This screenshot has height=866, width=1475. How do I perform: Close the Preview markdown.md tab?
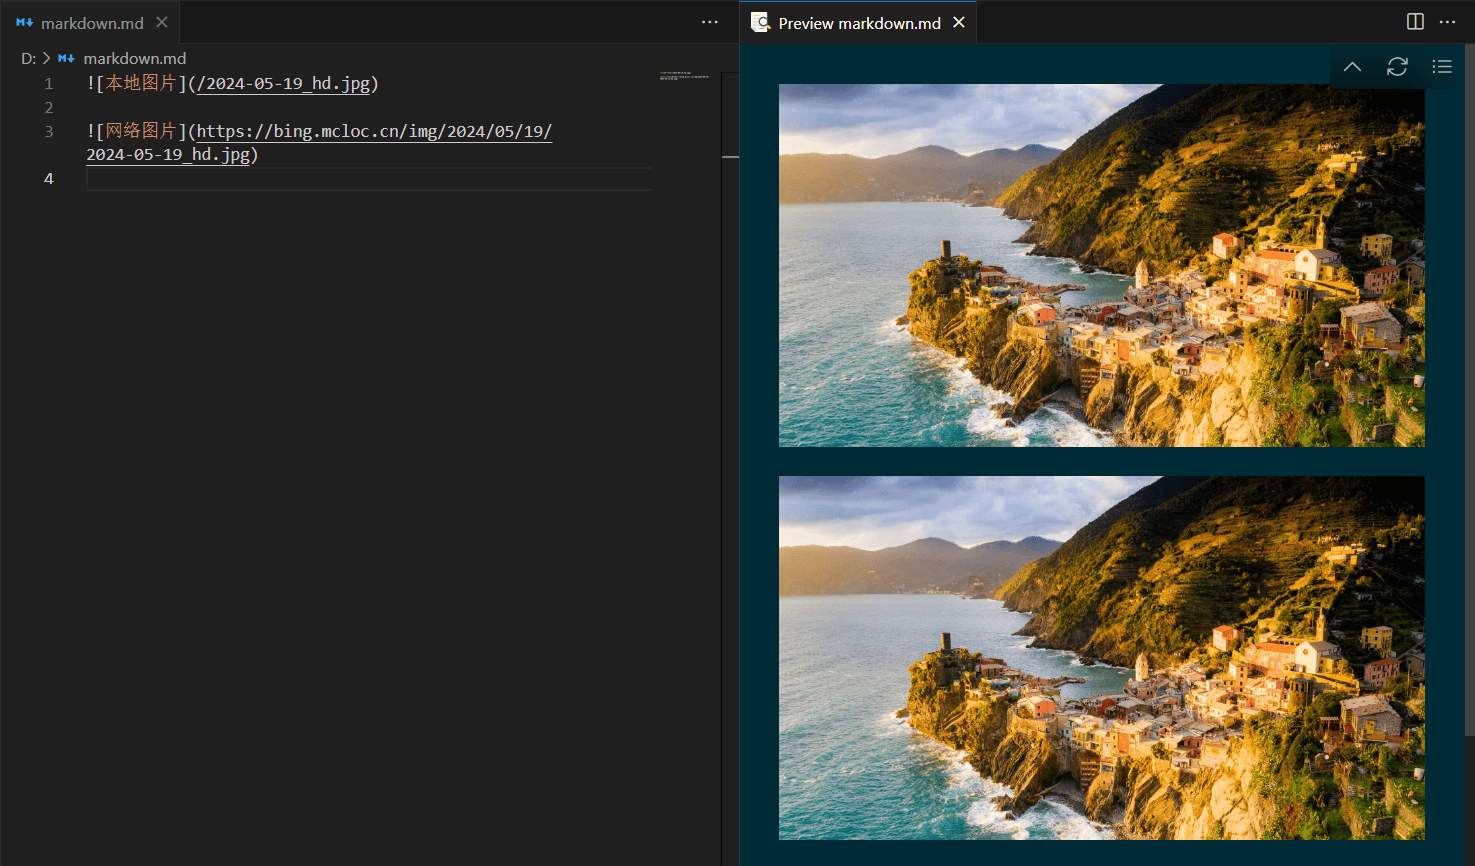click(959, 22)
